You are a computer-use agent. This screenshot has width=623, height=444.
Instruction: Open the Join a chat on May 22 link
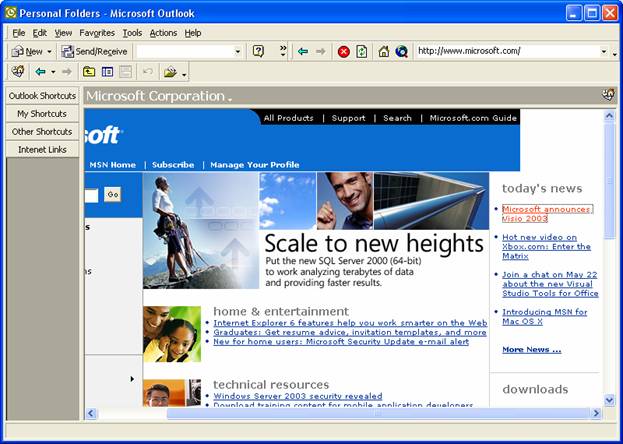pyautogui.click(x=550, y=284)
